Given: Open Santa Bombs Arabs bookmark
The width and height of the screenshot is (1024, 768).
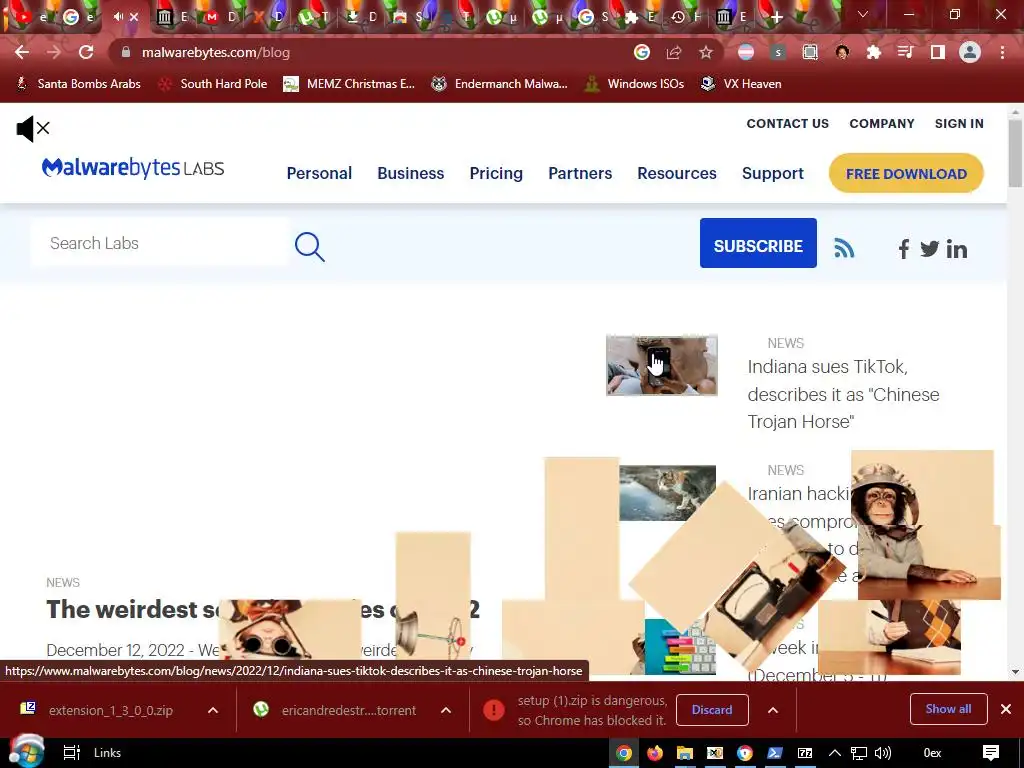Looking at the screenshot, I should [x=78, y=84].
